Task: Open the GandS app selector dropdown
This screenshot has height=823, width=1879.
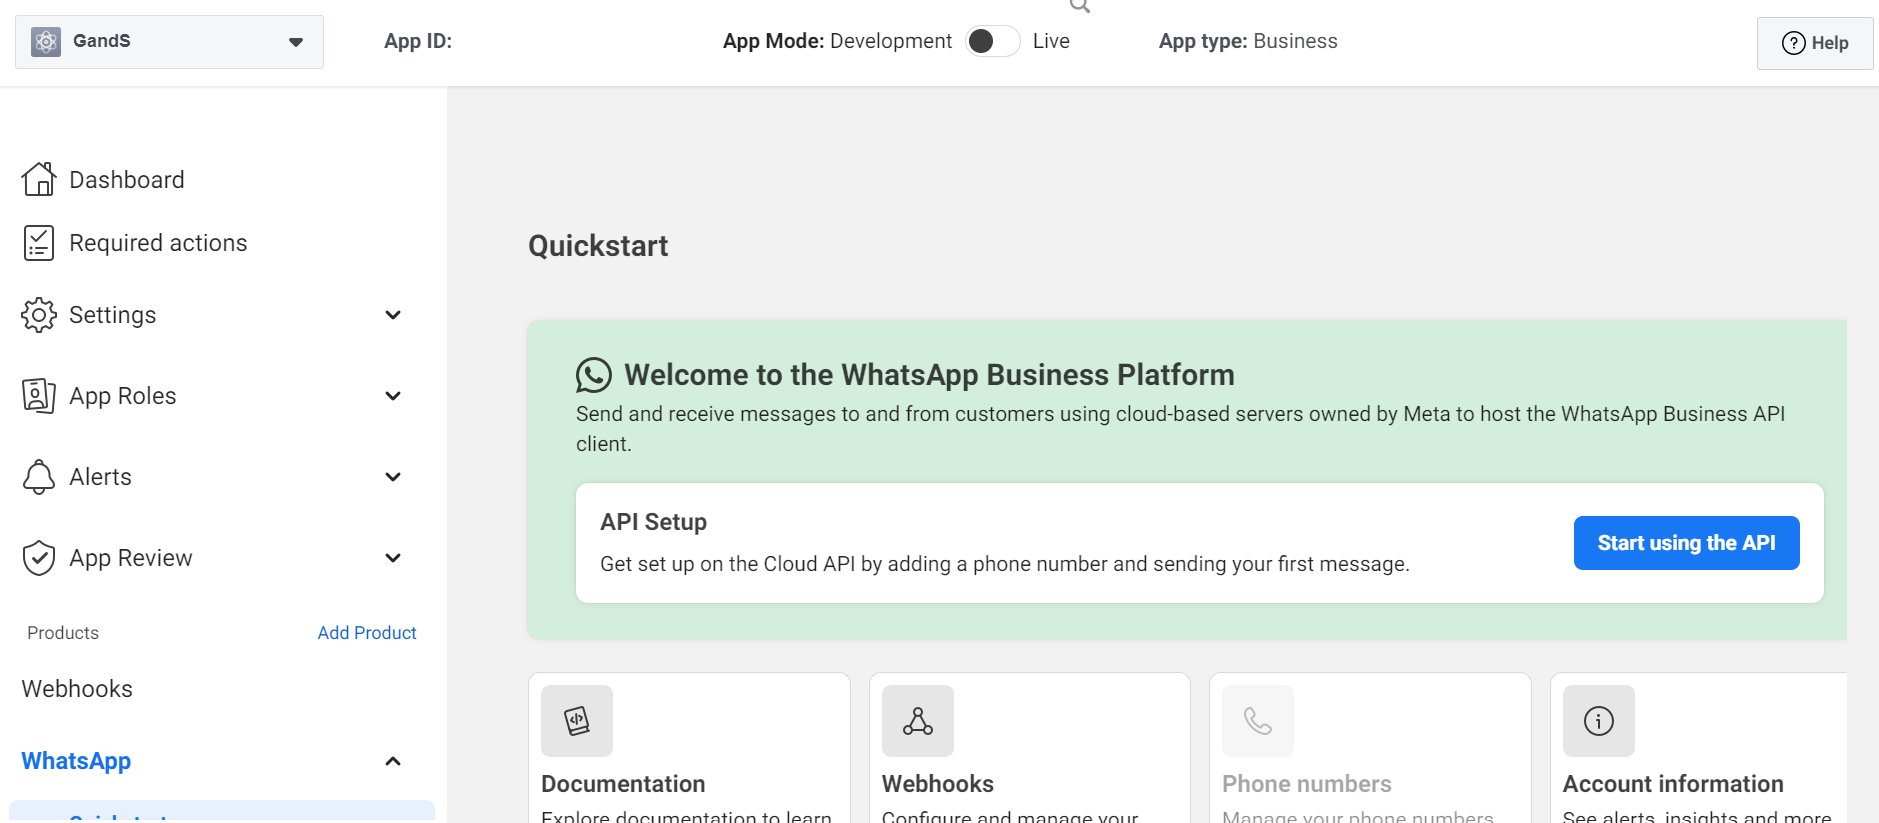Action: pos(169,41)
